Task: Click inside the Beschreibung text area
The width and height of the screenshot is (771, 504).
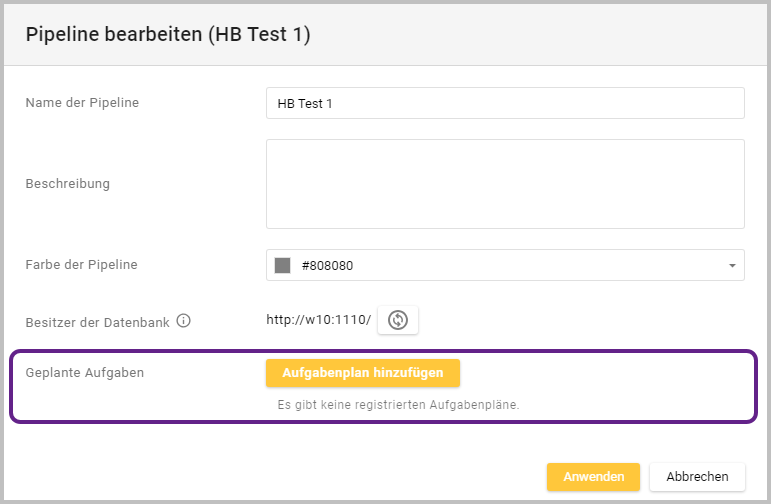Action: pos(505,184)
